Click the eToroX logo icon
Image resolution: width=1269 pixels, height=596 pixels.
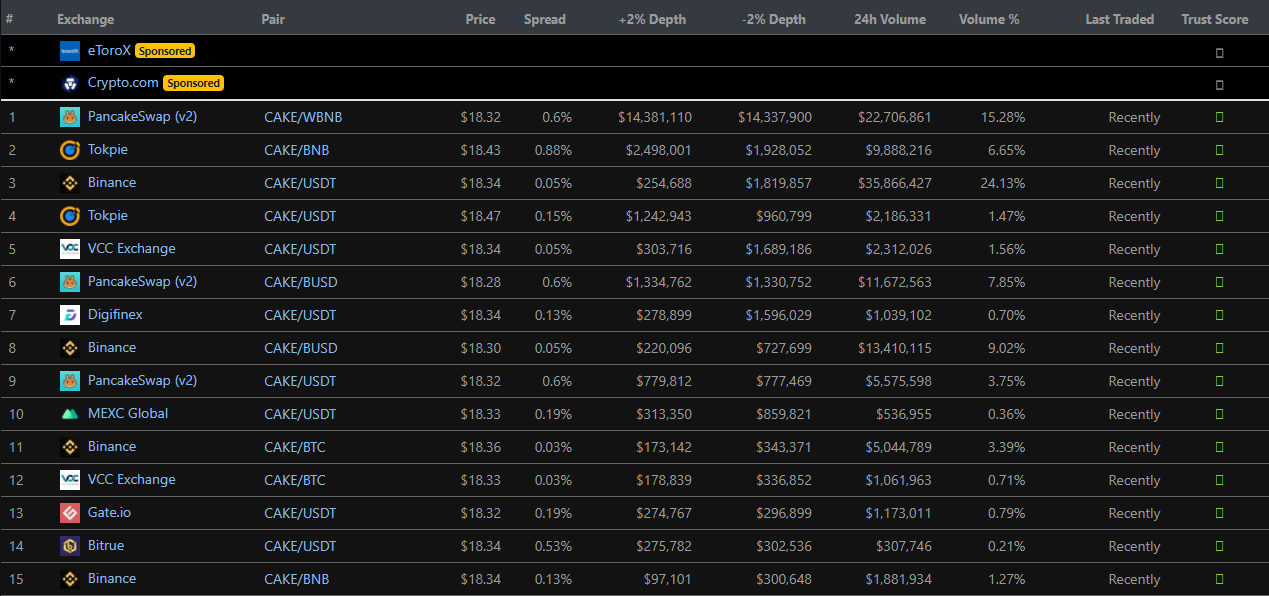pos(70,51)
